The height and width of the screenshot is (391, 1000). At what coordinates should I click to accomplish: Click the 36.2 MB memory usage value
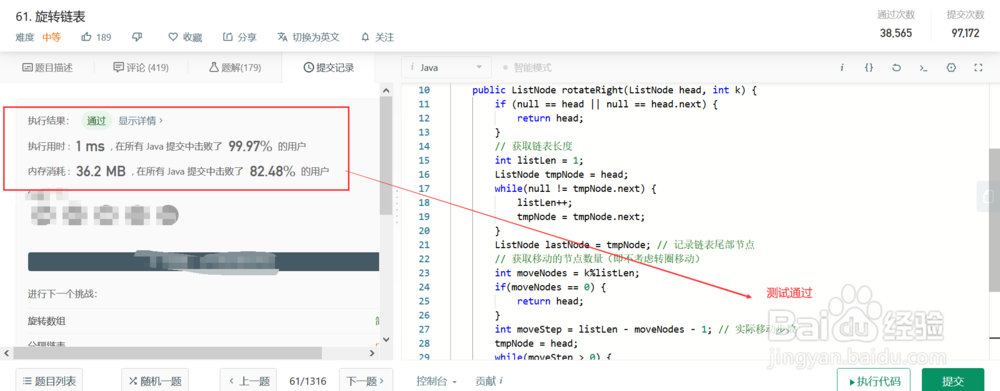101,171
